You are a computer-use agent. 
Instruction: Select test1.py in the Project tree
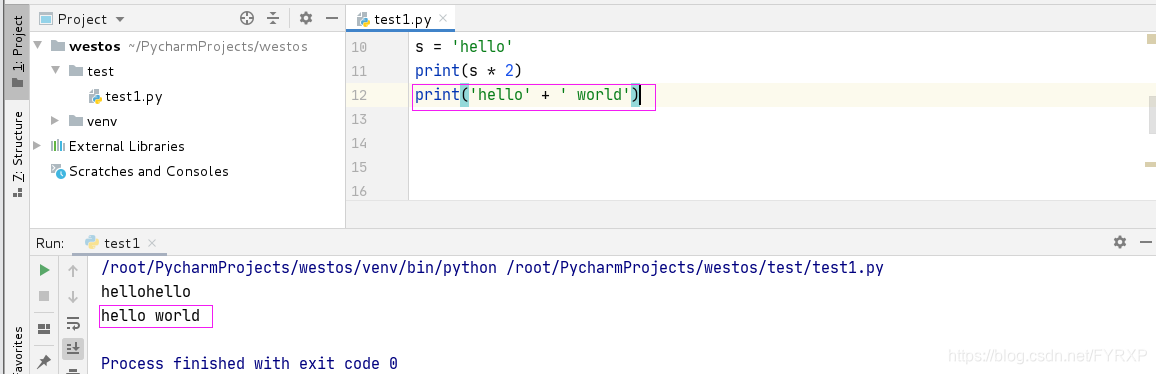tap(126, 97)
